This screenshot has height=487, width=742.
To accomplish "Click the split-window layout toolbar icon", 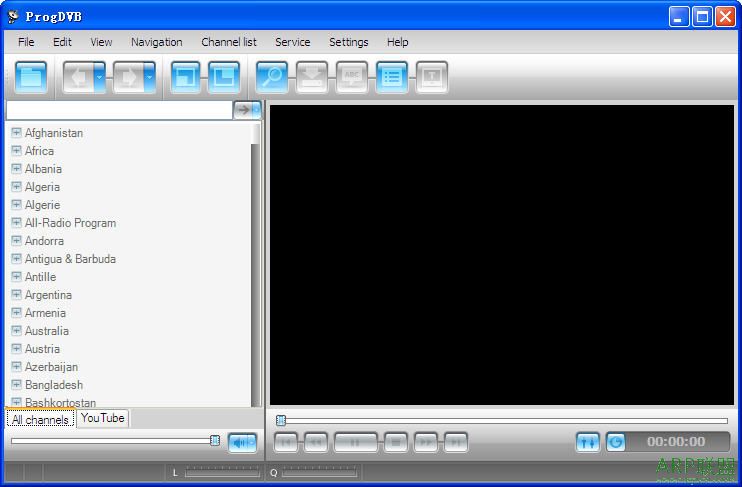I will coord(223,77).
